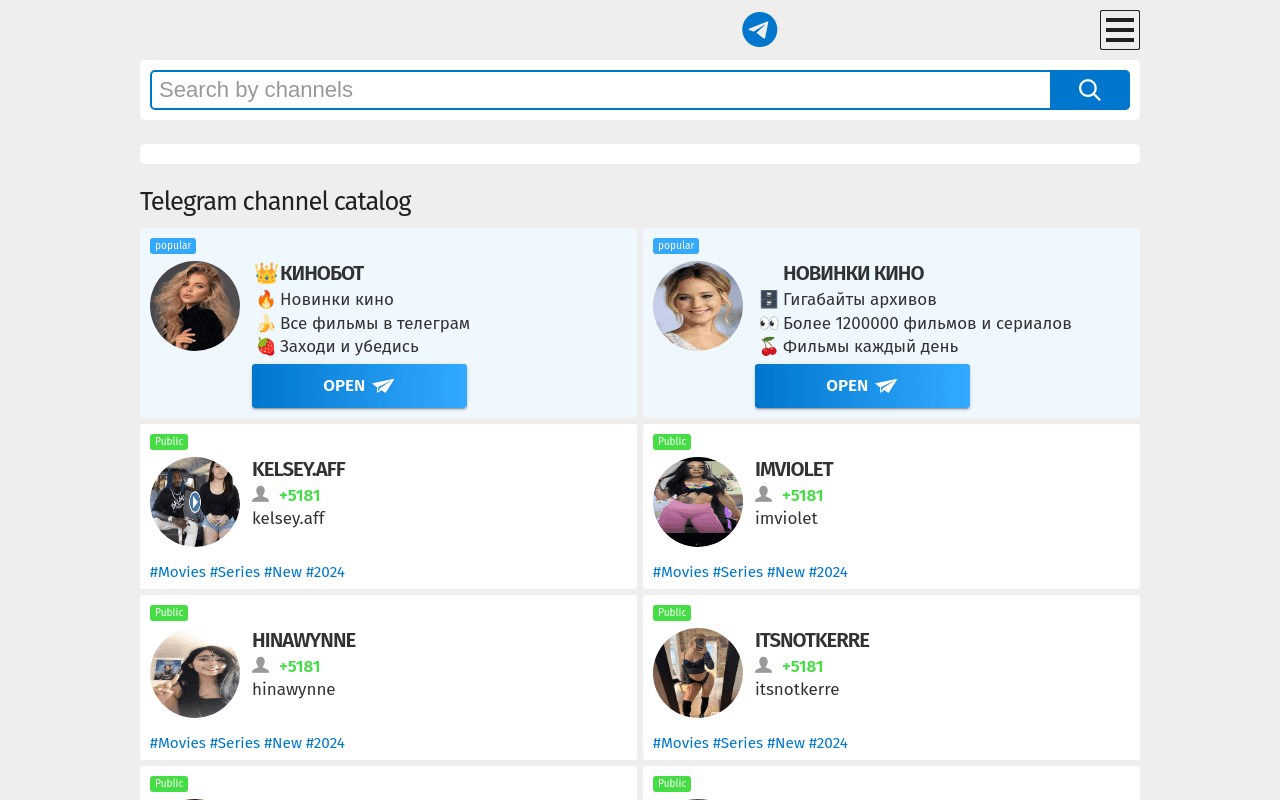
Task: Click the popular badge on КИНОБОТ card
Action: 173,246
